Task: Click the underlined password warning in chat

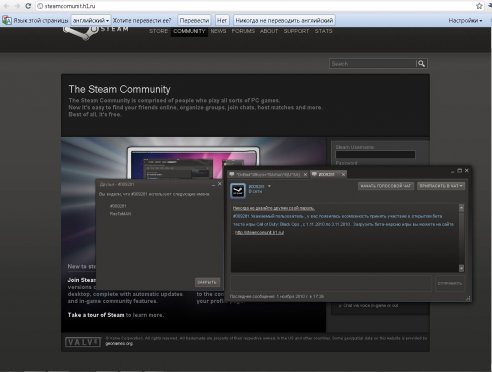Action: 274,208
